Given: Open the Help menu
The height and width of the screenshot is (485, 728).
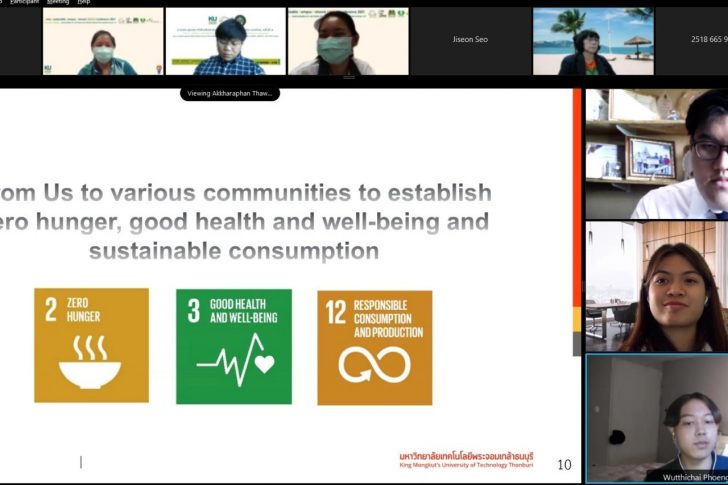Looking at the screenshot, I should (x=84, y=2).
